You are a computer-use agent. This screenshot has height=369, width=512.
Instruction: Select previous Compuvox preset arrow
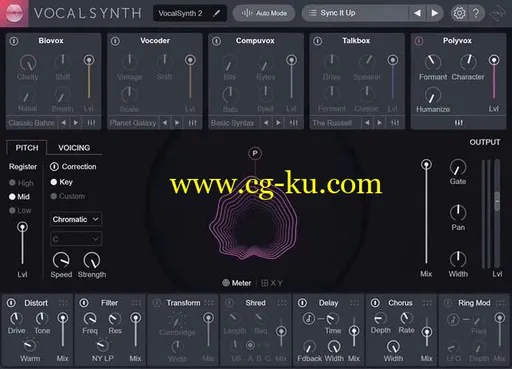[x=266, y=123]
